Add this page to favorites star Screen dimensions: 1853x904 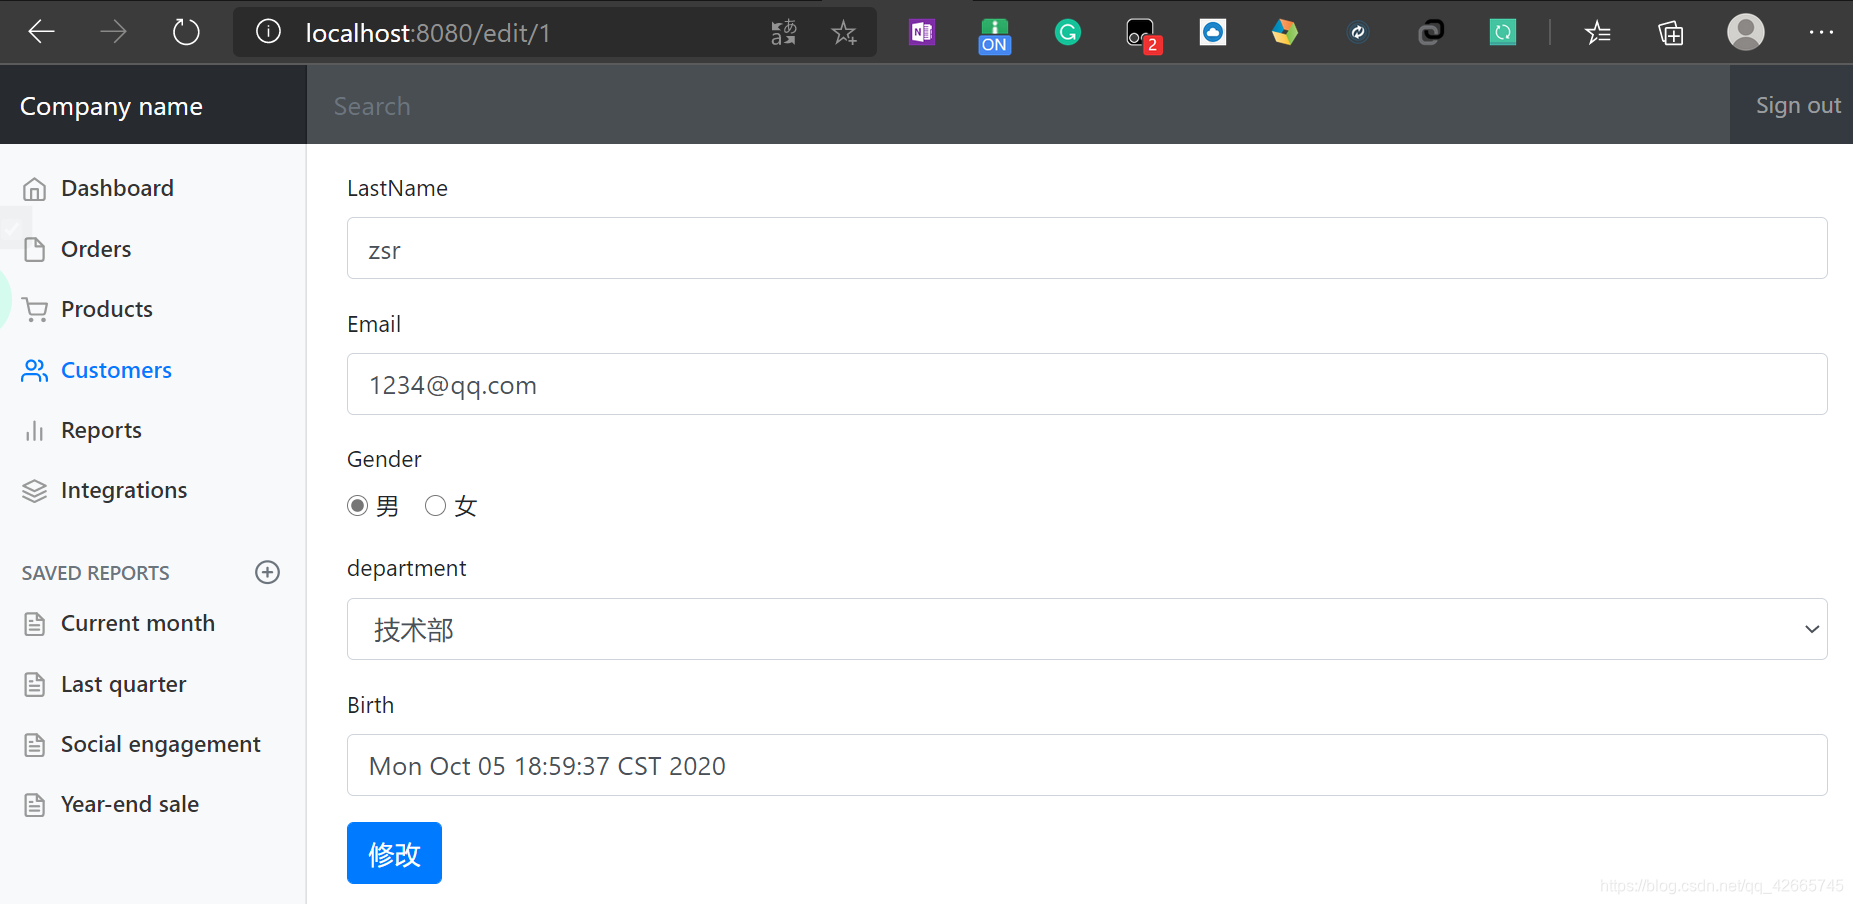pos(844,32)
